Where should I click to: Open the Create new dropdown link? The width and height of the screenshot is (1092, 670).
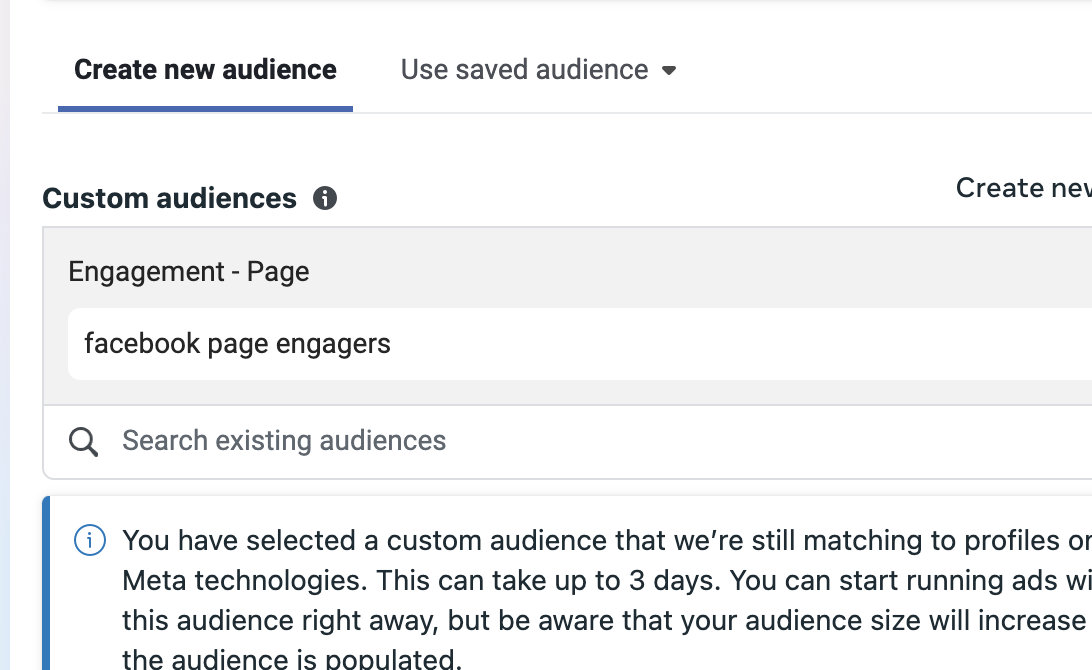(1022, 188)
